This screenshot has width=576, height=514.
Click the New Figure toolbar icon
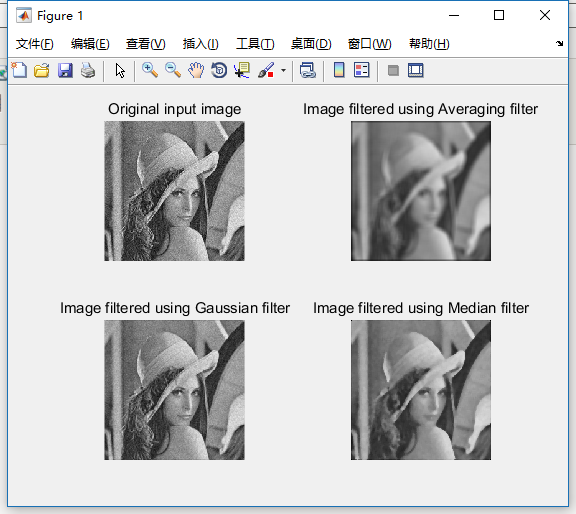point(19,70)
